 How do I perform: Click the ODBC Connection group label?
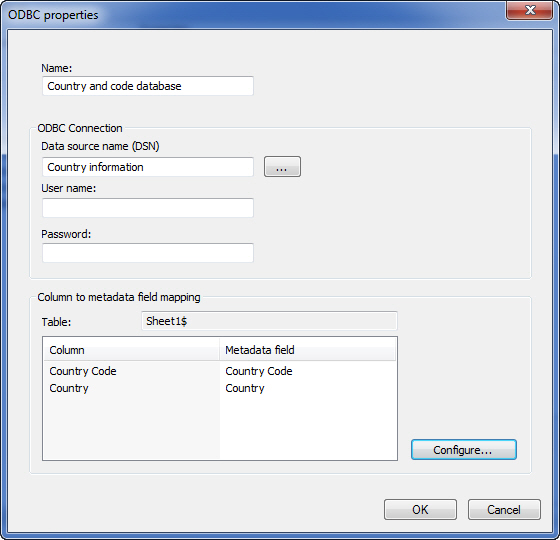click(x=80, y=128)
